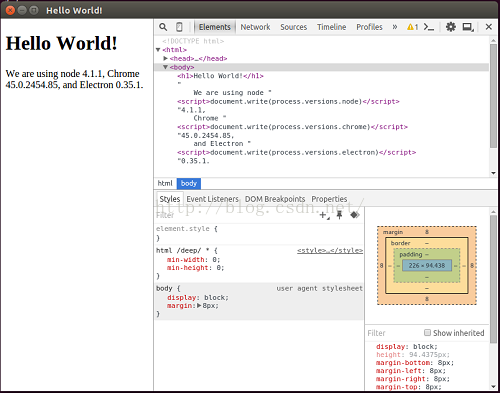Click the new style rule plus icon

pyautogui.click(x=324, y=215)
